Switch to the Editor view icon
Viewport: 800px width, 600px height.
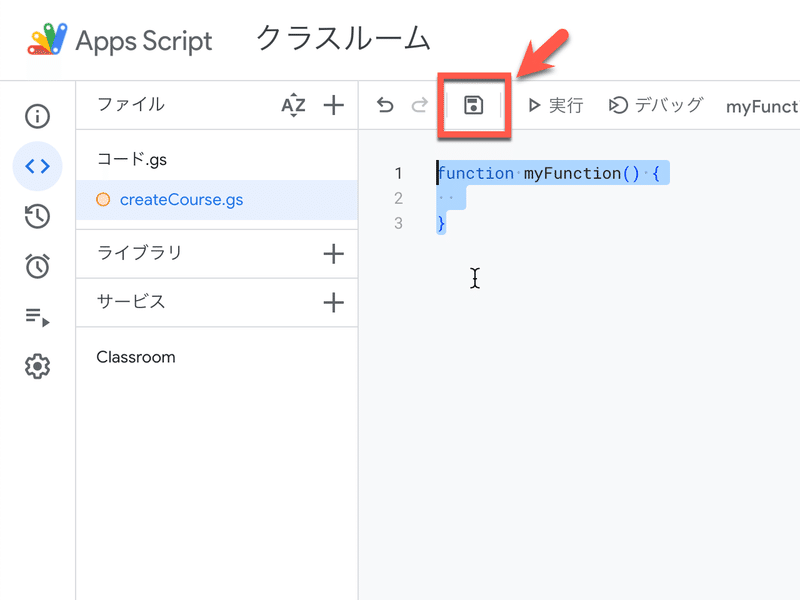click(x=37, y=166)
